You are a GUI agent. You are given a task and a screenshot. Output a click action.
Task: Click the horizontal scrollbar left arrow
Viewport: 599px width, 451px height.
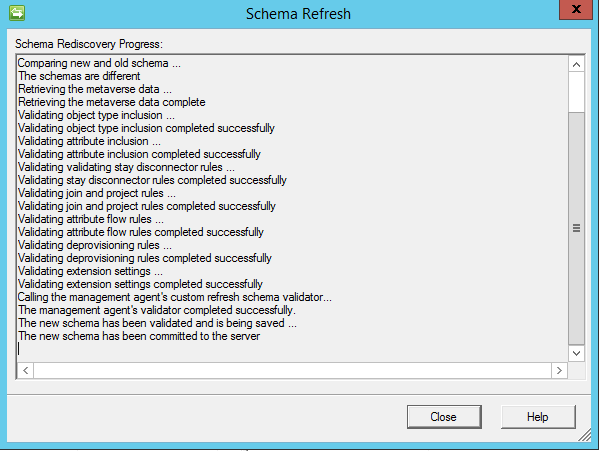click(x=26, y=370)
